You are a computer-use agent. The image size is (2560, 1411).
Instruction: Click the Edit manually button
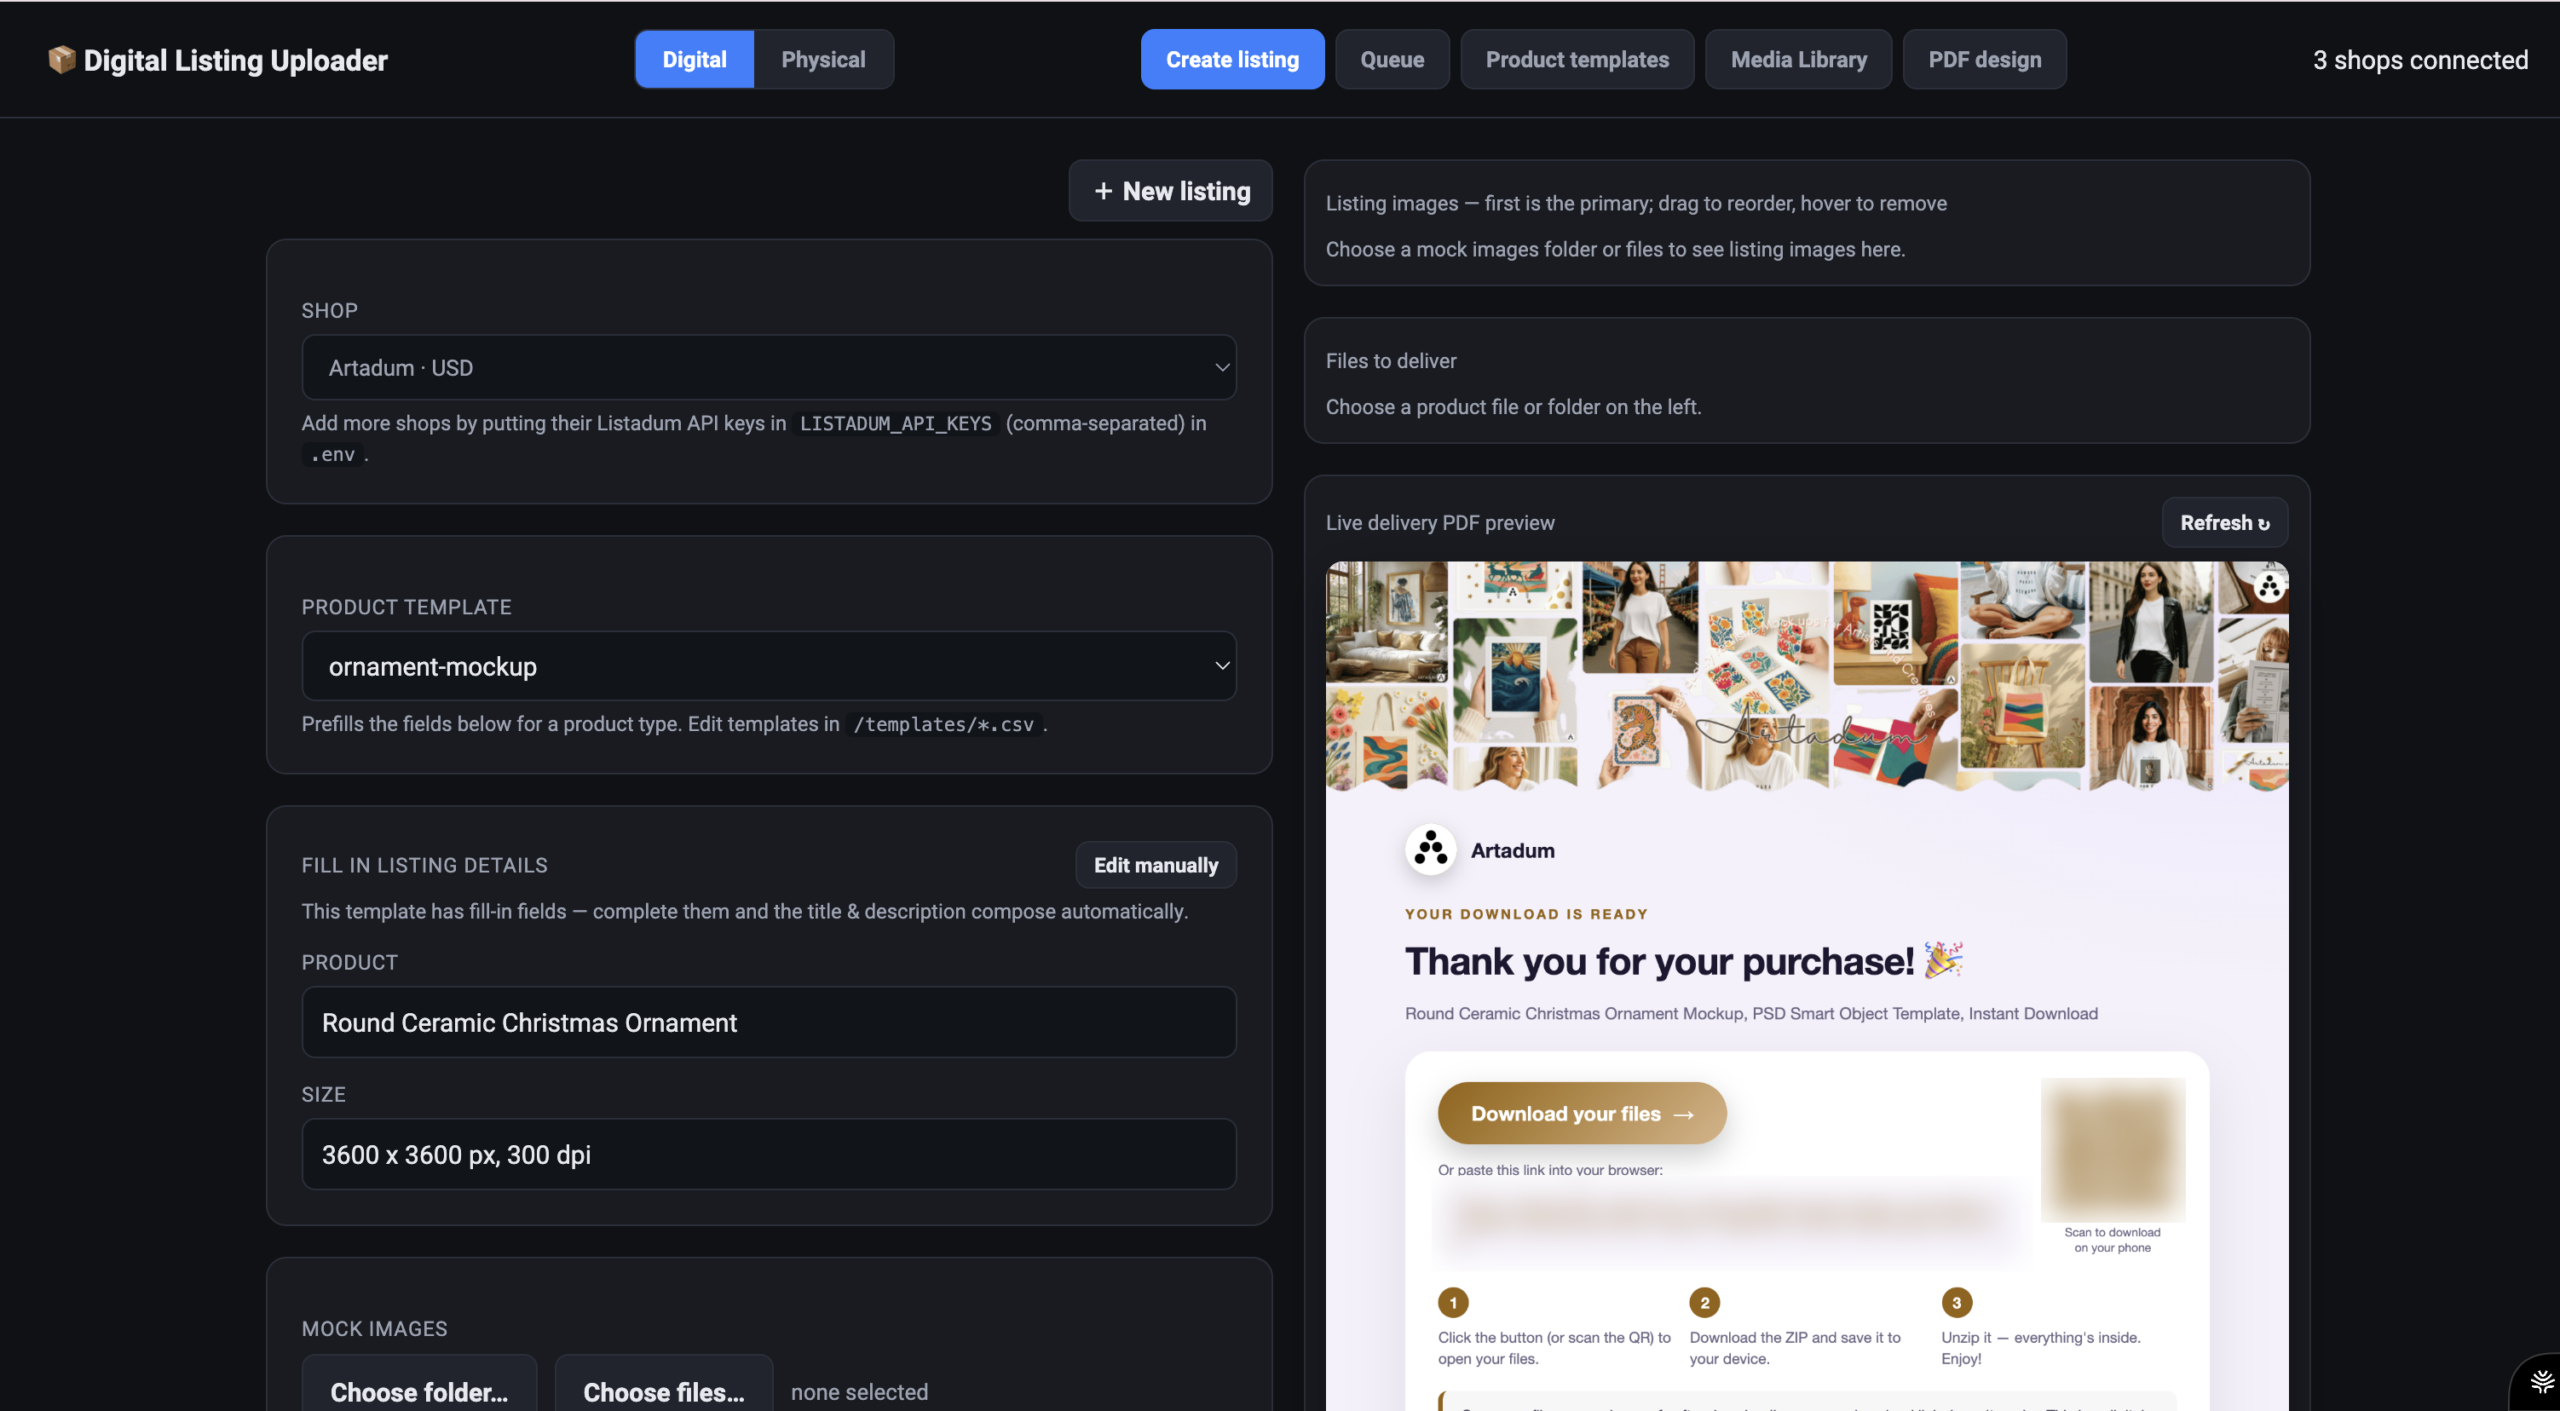point(1156,865)
